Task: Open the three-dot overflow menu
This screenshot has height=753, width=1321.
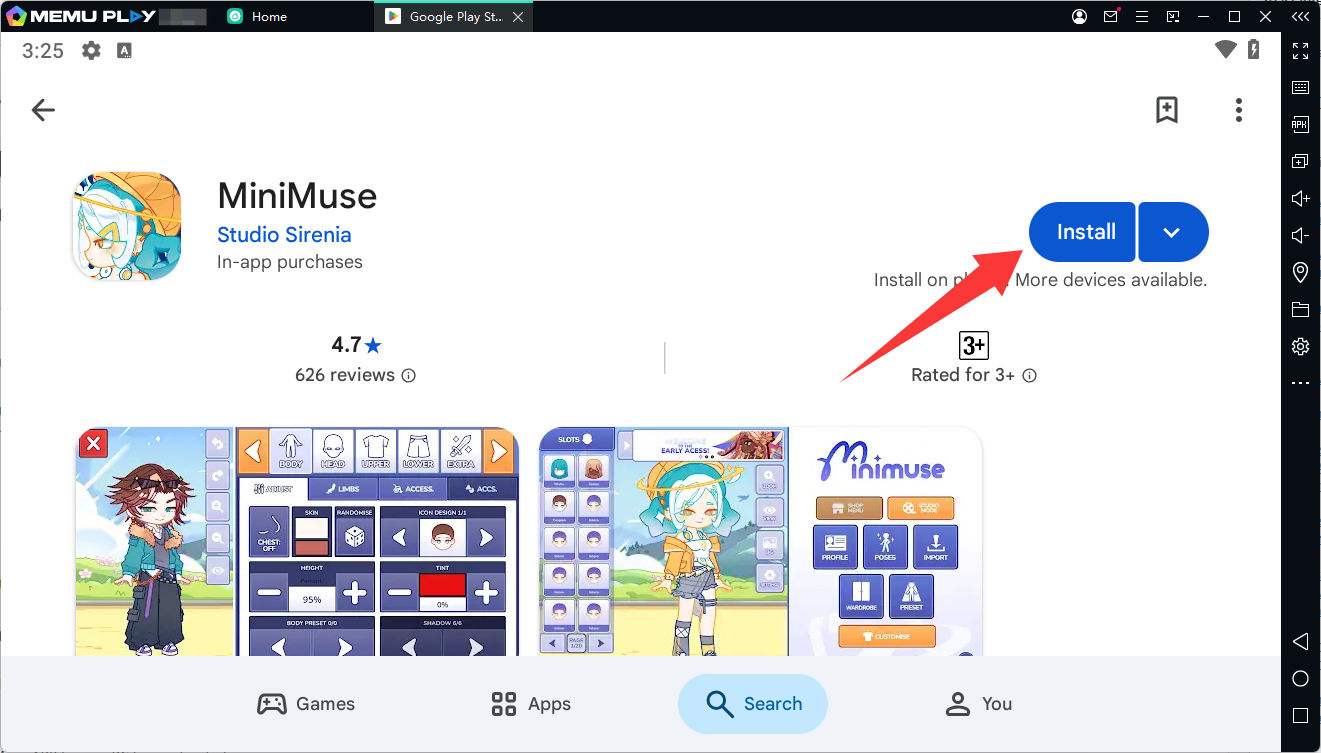Action: click(x=1239, y=110)
